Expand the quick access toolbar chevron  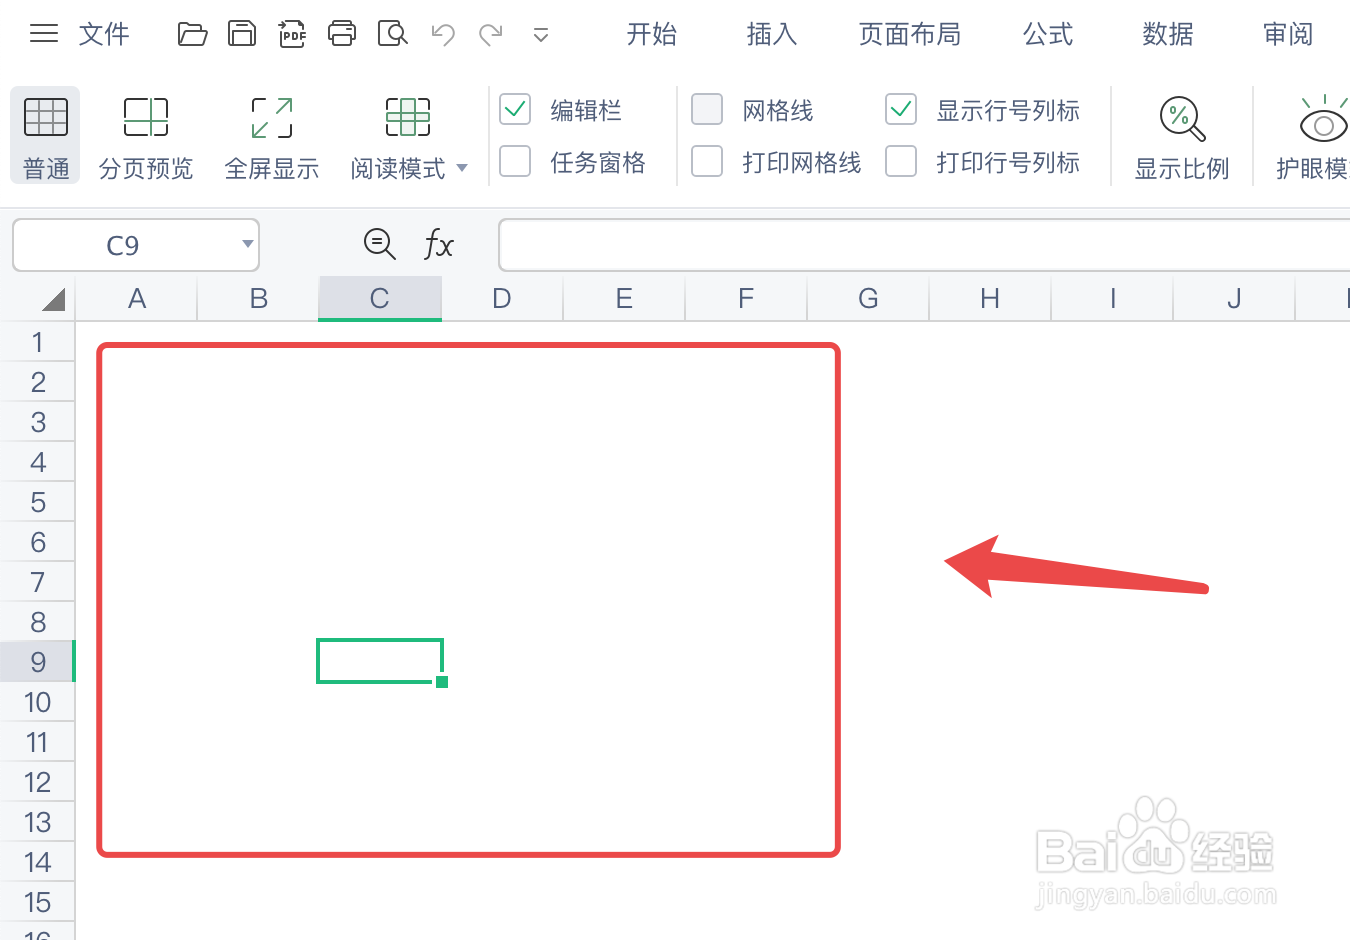coord(541,36)
